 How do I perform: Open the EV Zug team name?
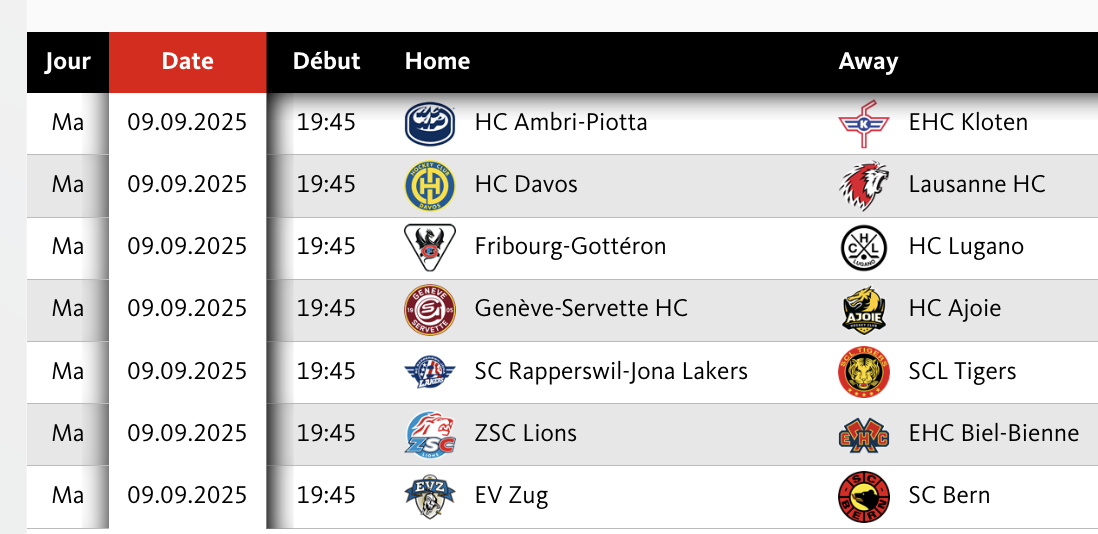[x=511, y=496]
